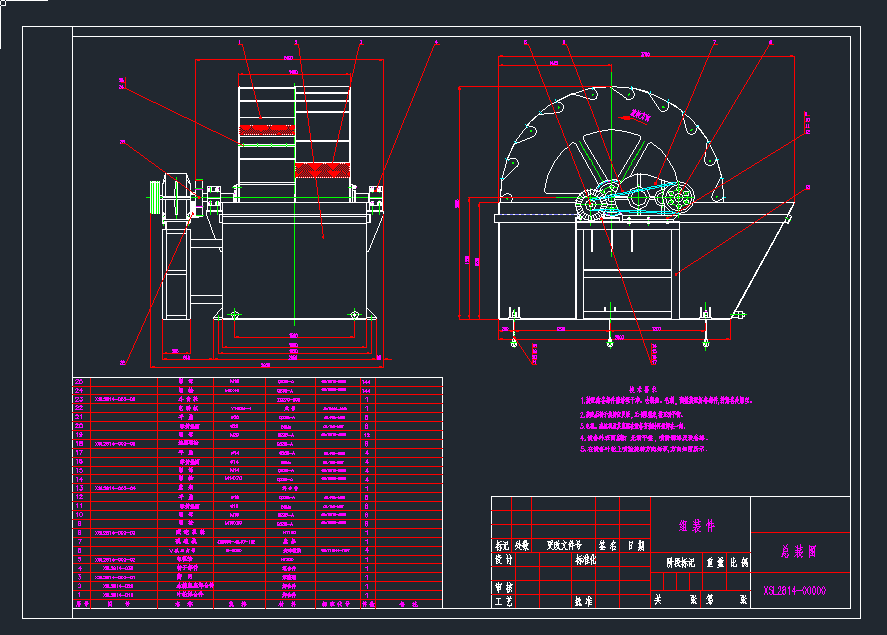Click the 设计 cell in title block
Screen dimensions: 887x635
coord(503,561)
